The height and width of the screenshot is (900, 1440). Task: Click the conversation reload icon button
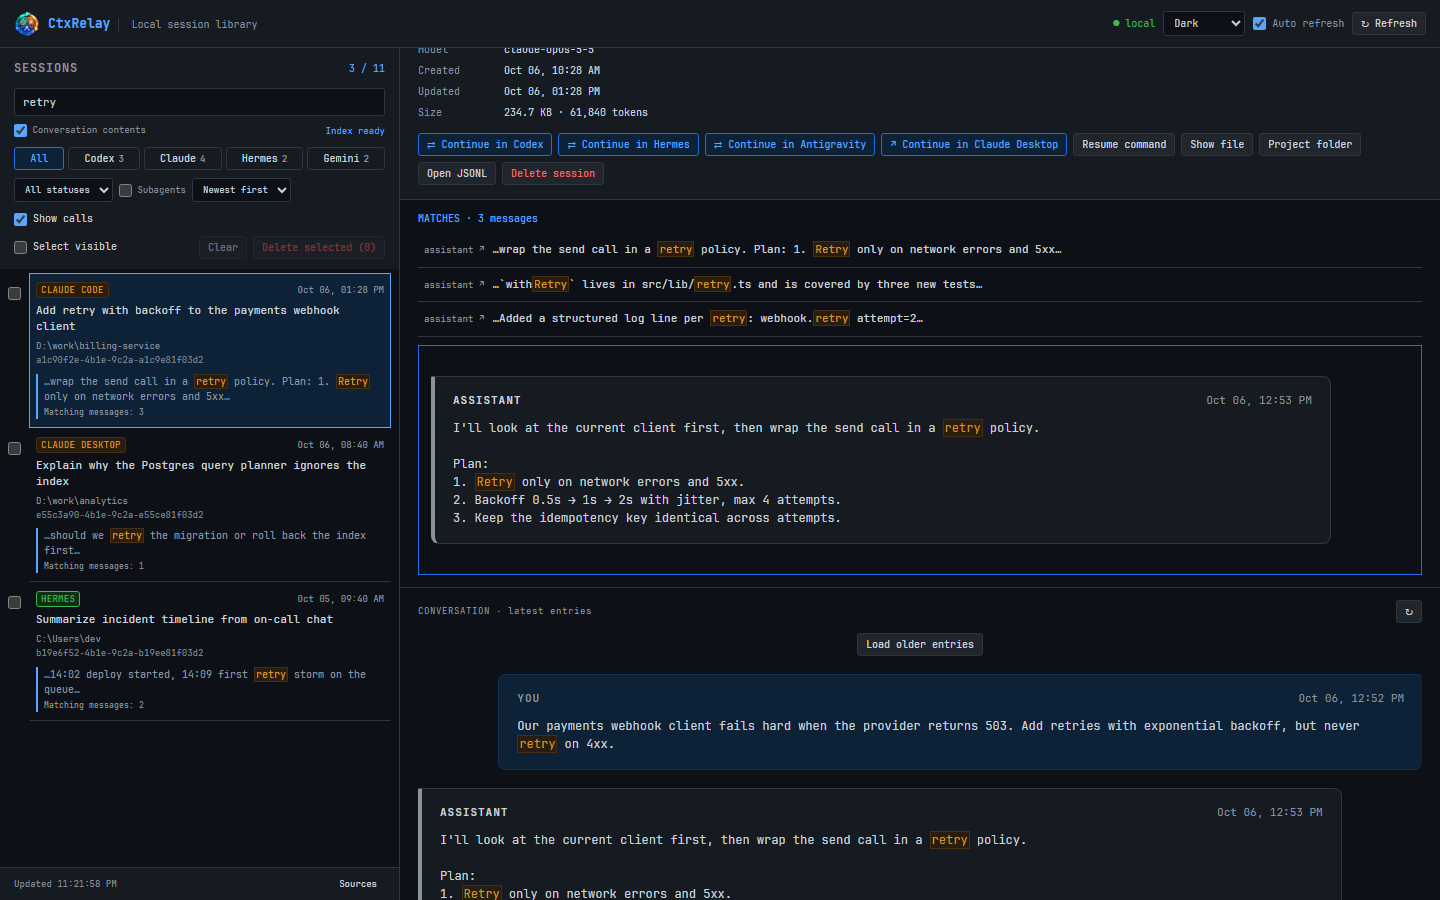(1408, 611)
